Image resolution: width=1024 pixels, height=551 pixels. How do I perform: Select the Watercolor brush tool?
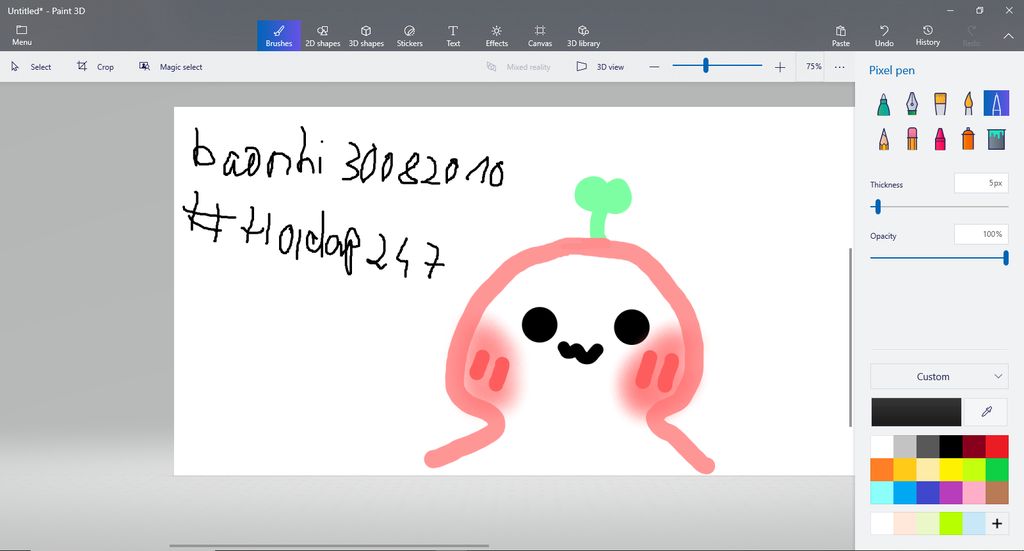(x=968, y=104)
